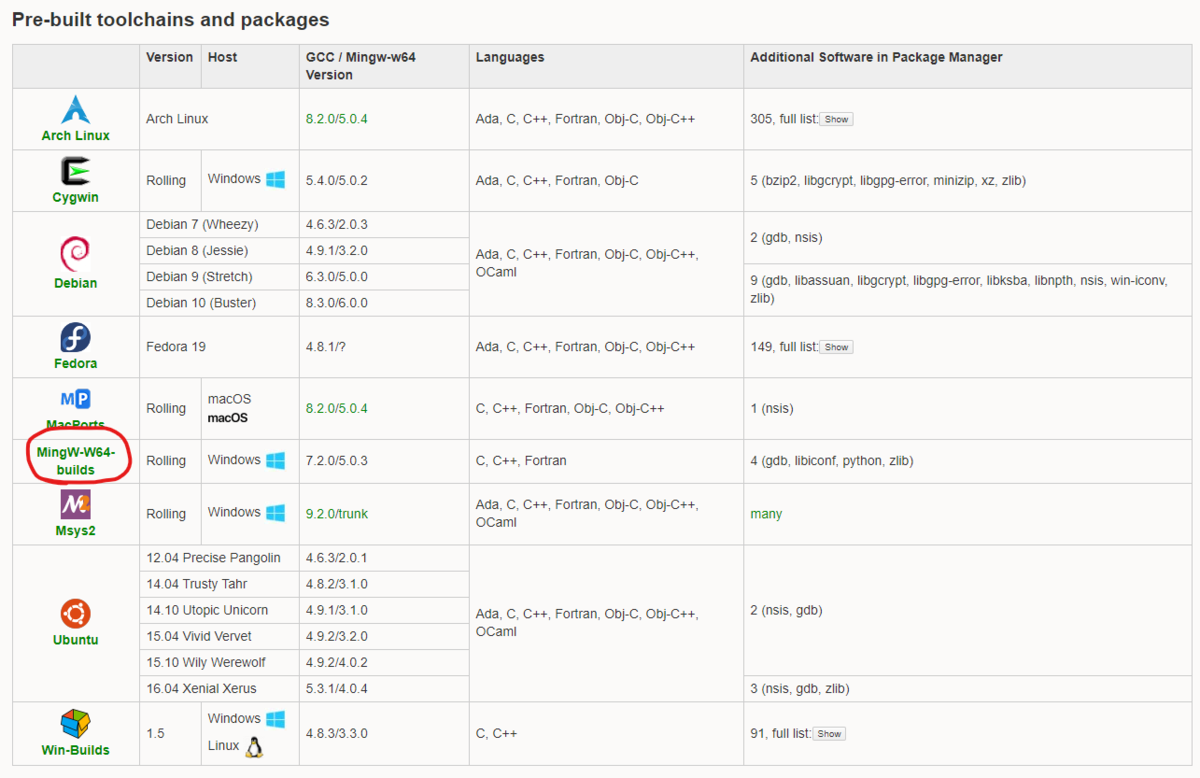The image size is (1200, 778).
Task: Click the green 'many' link for Msys2
Action: [766, 513]
